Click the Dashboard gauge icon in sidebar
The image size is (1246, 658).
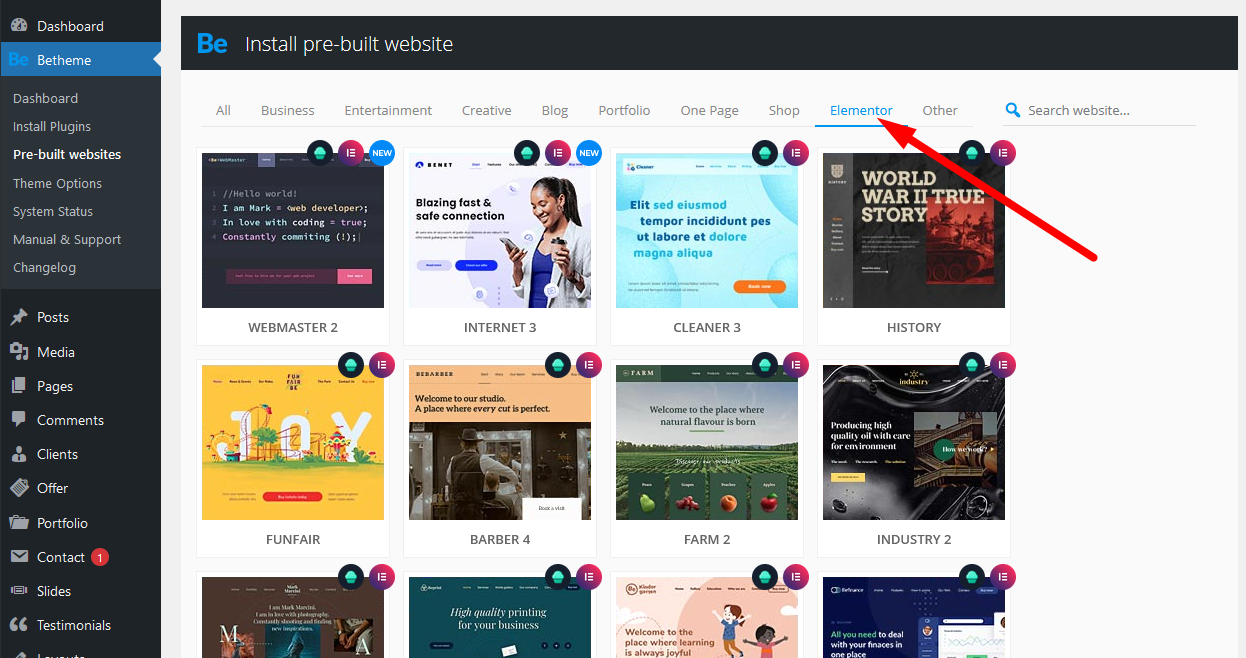[19, 26]
